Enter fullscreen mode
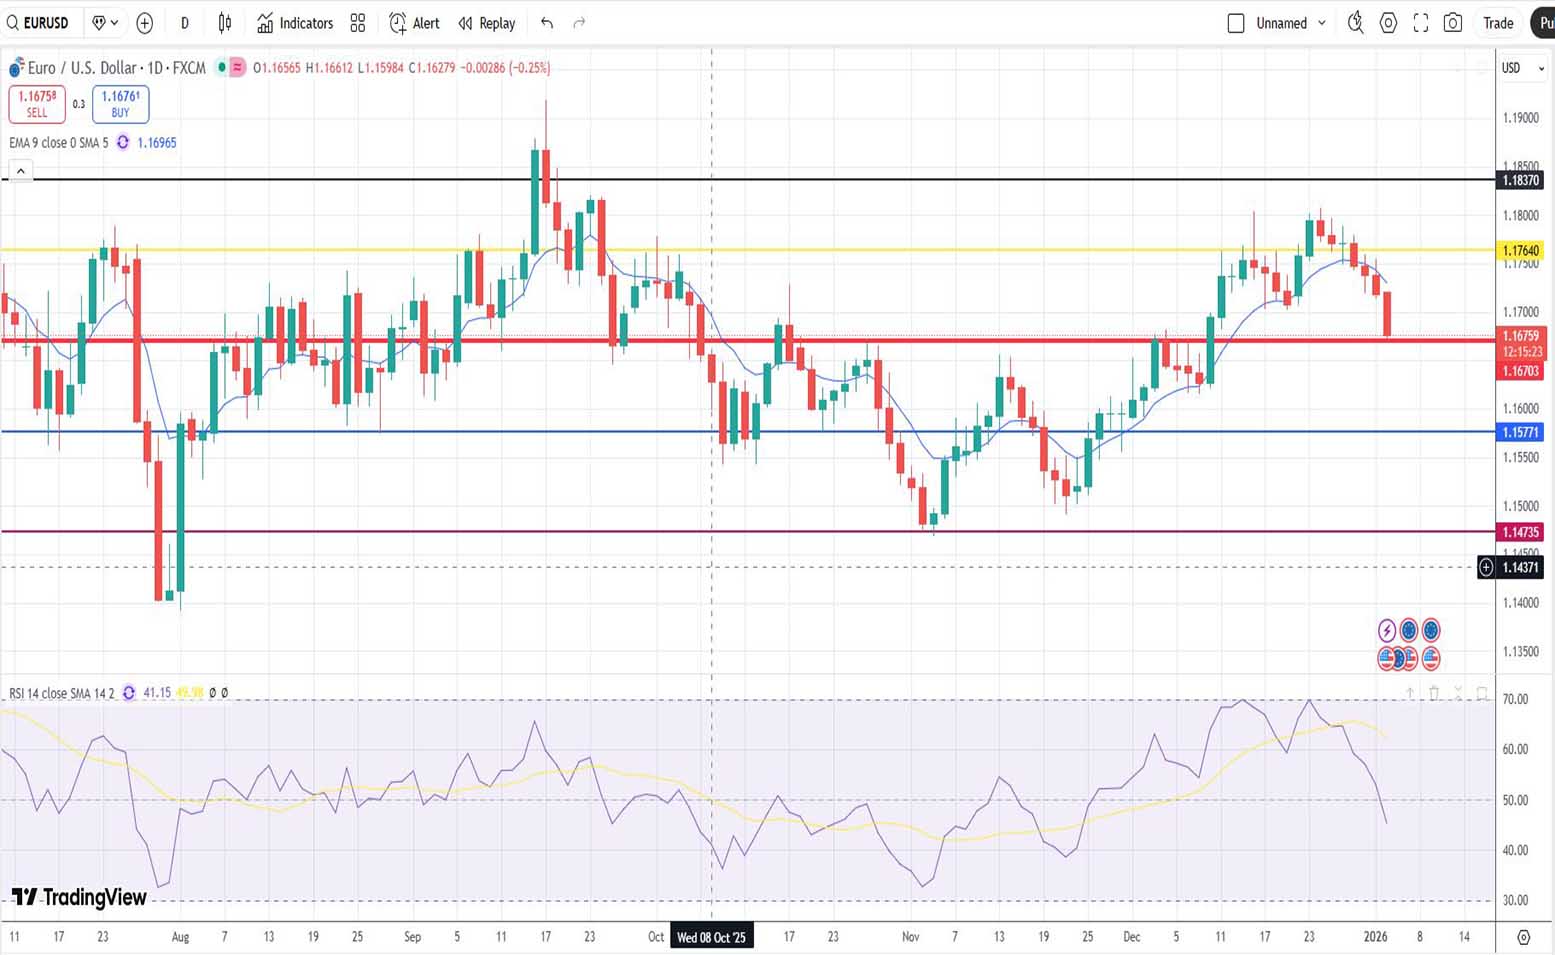The image size is (1555, 955). click(1421, 23)
